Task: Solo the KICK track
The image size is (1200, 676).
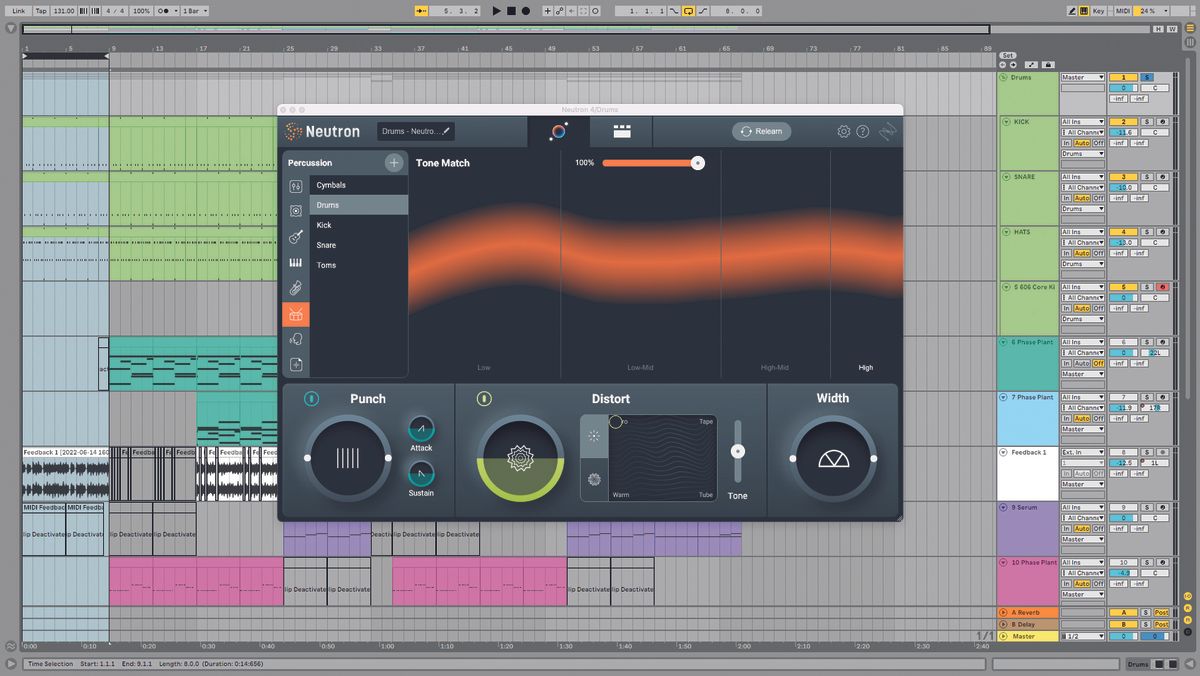Action: pyautogui.click(x=1146, y=122)
